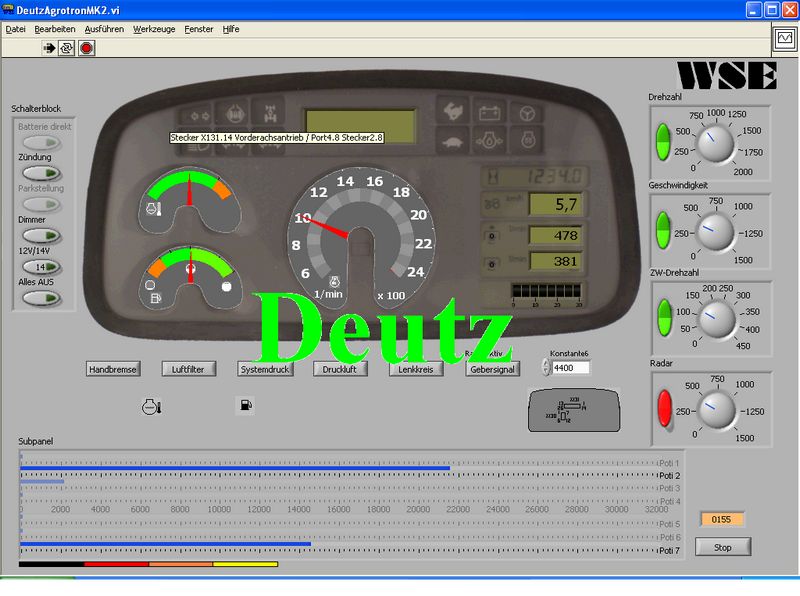Toggle the Parkstellung switch
The image size is (800, 596).
pos(42,205)
